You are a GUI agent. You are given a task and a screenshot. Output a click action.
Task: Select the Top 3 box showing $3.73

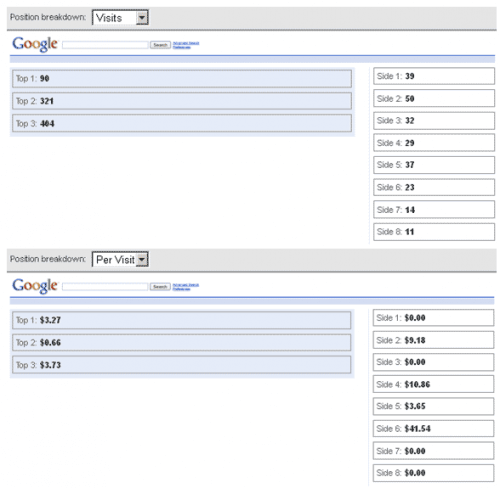pos(182,365)
